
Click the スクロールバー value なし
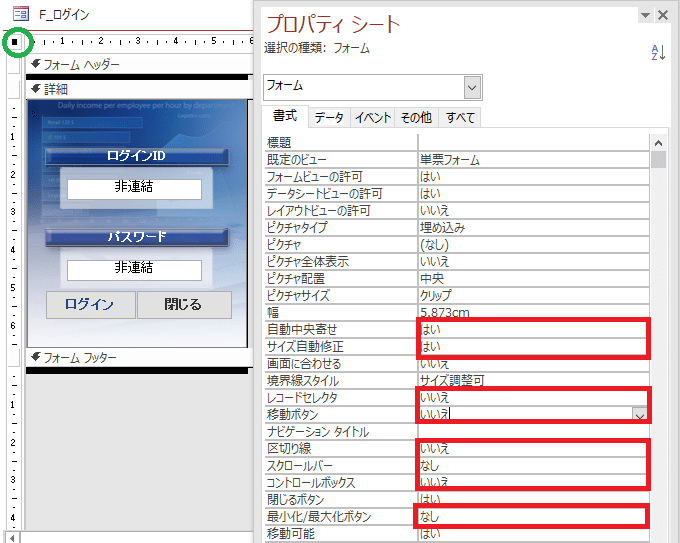tap(533, 465)
